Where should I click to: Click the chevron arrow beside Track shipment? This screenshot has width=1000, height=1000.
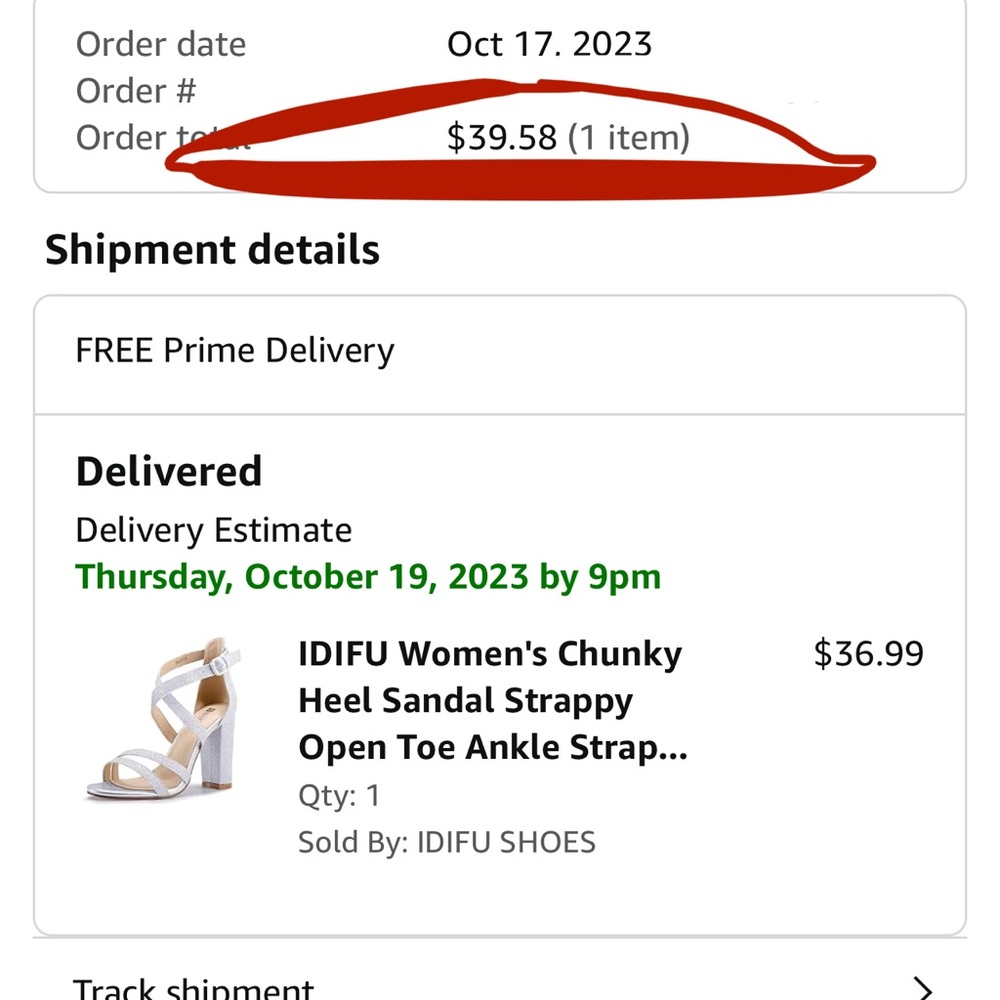926,989
